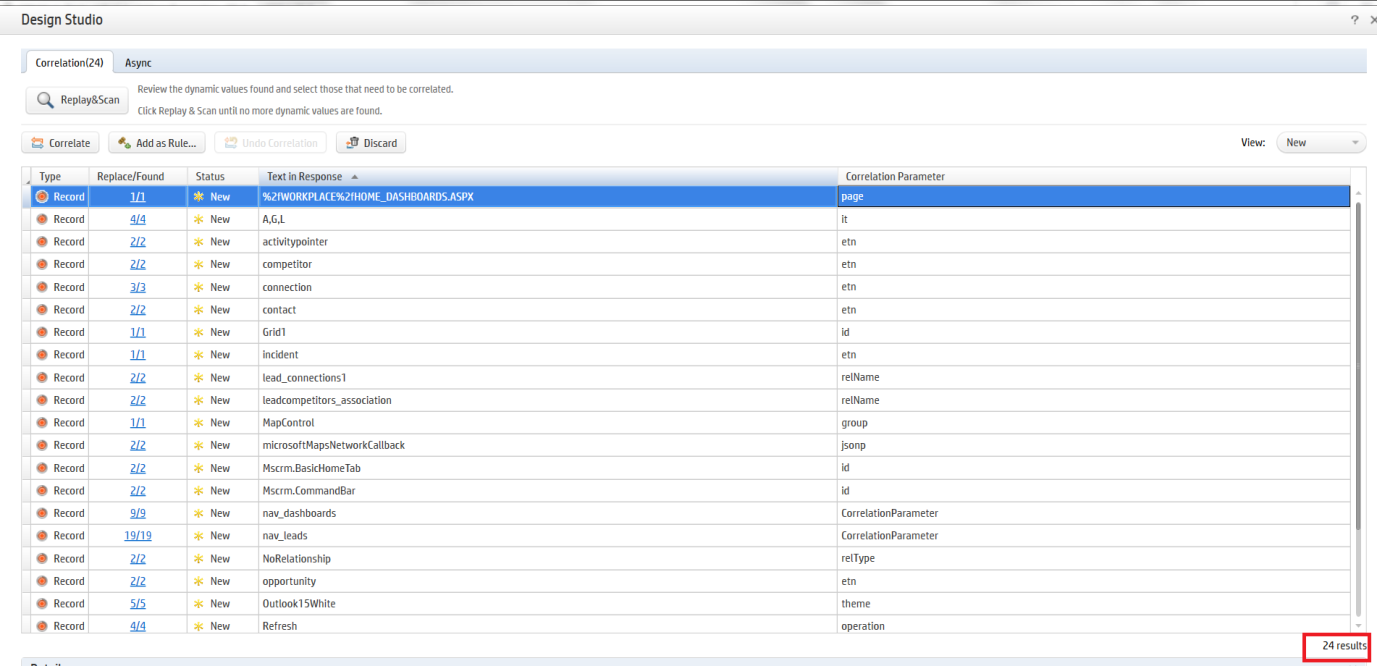Click jsonp correlation parameter cell
Screen dimensions: 1377x666
[1094, 445]
